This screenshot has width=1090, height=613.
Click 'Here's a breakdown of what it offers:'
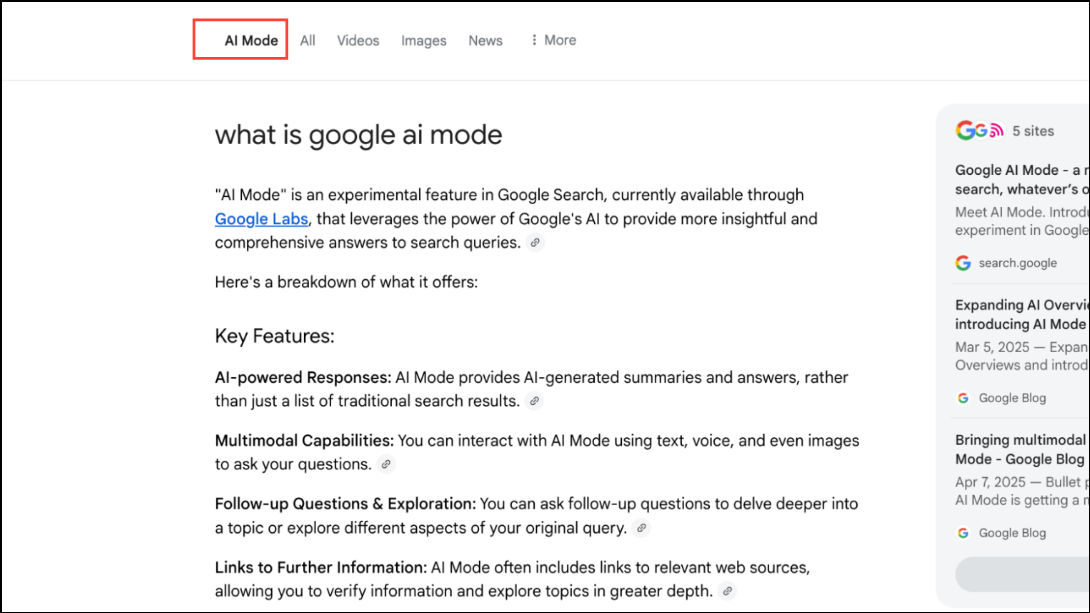click(346, 282)
